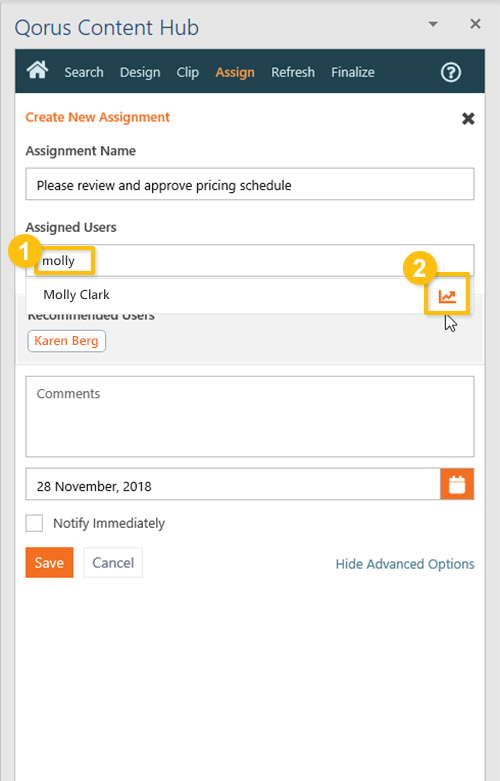This screenshot has height=781, width=500.
Task: Switch to the Design tab
Action: [x=140, y=72]
